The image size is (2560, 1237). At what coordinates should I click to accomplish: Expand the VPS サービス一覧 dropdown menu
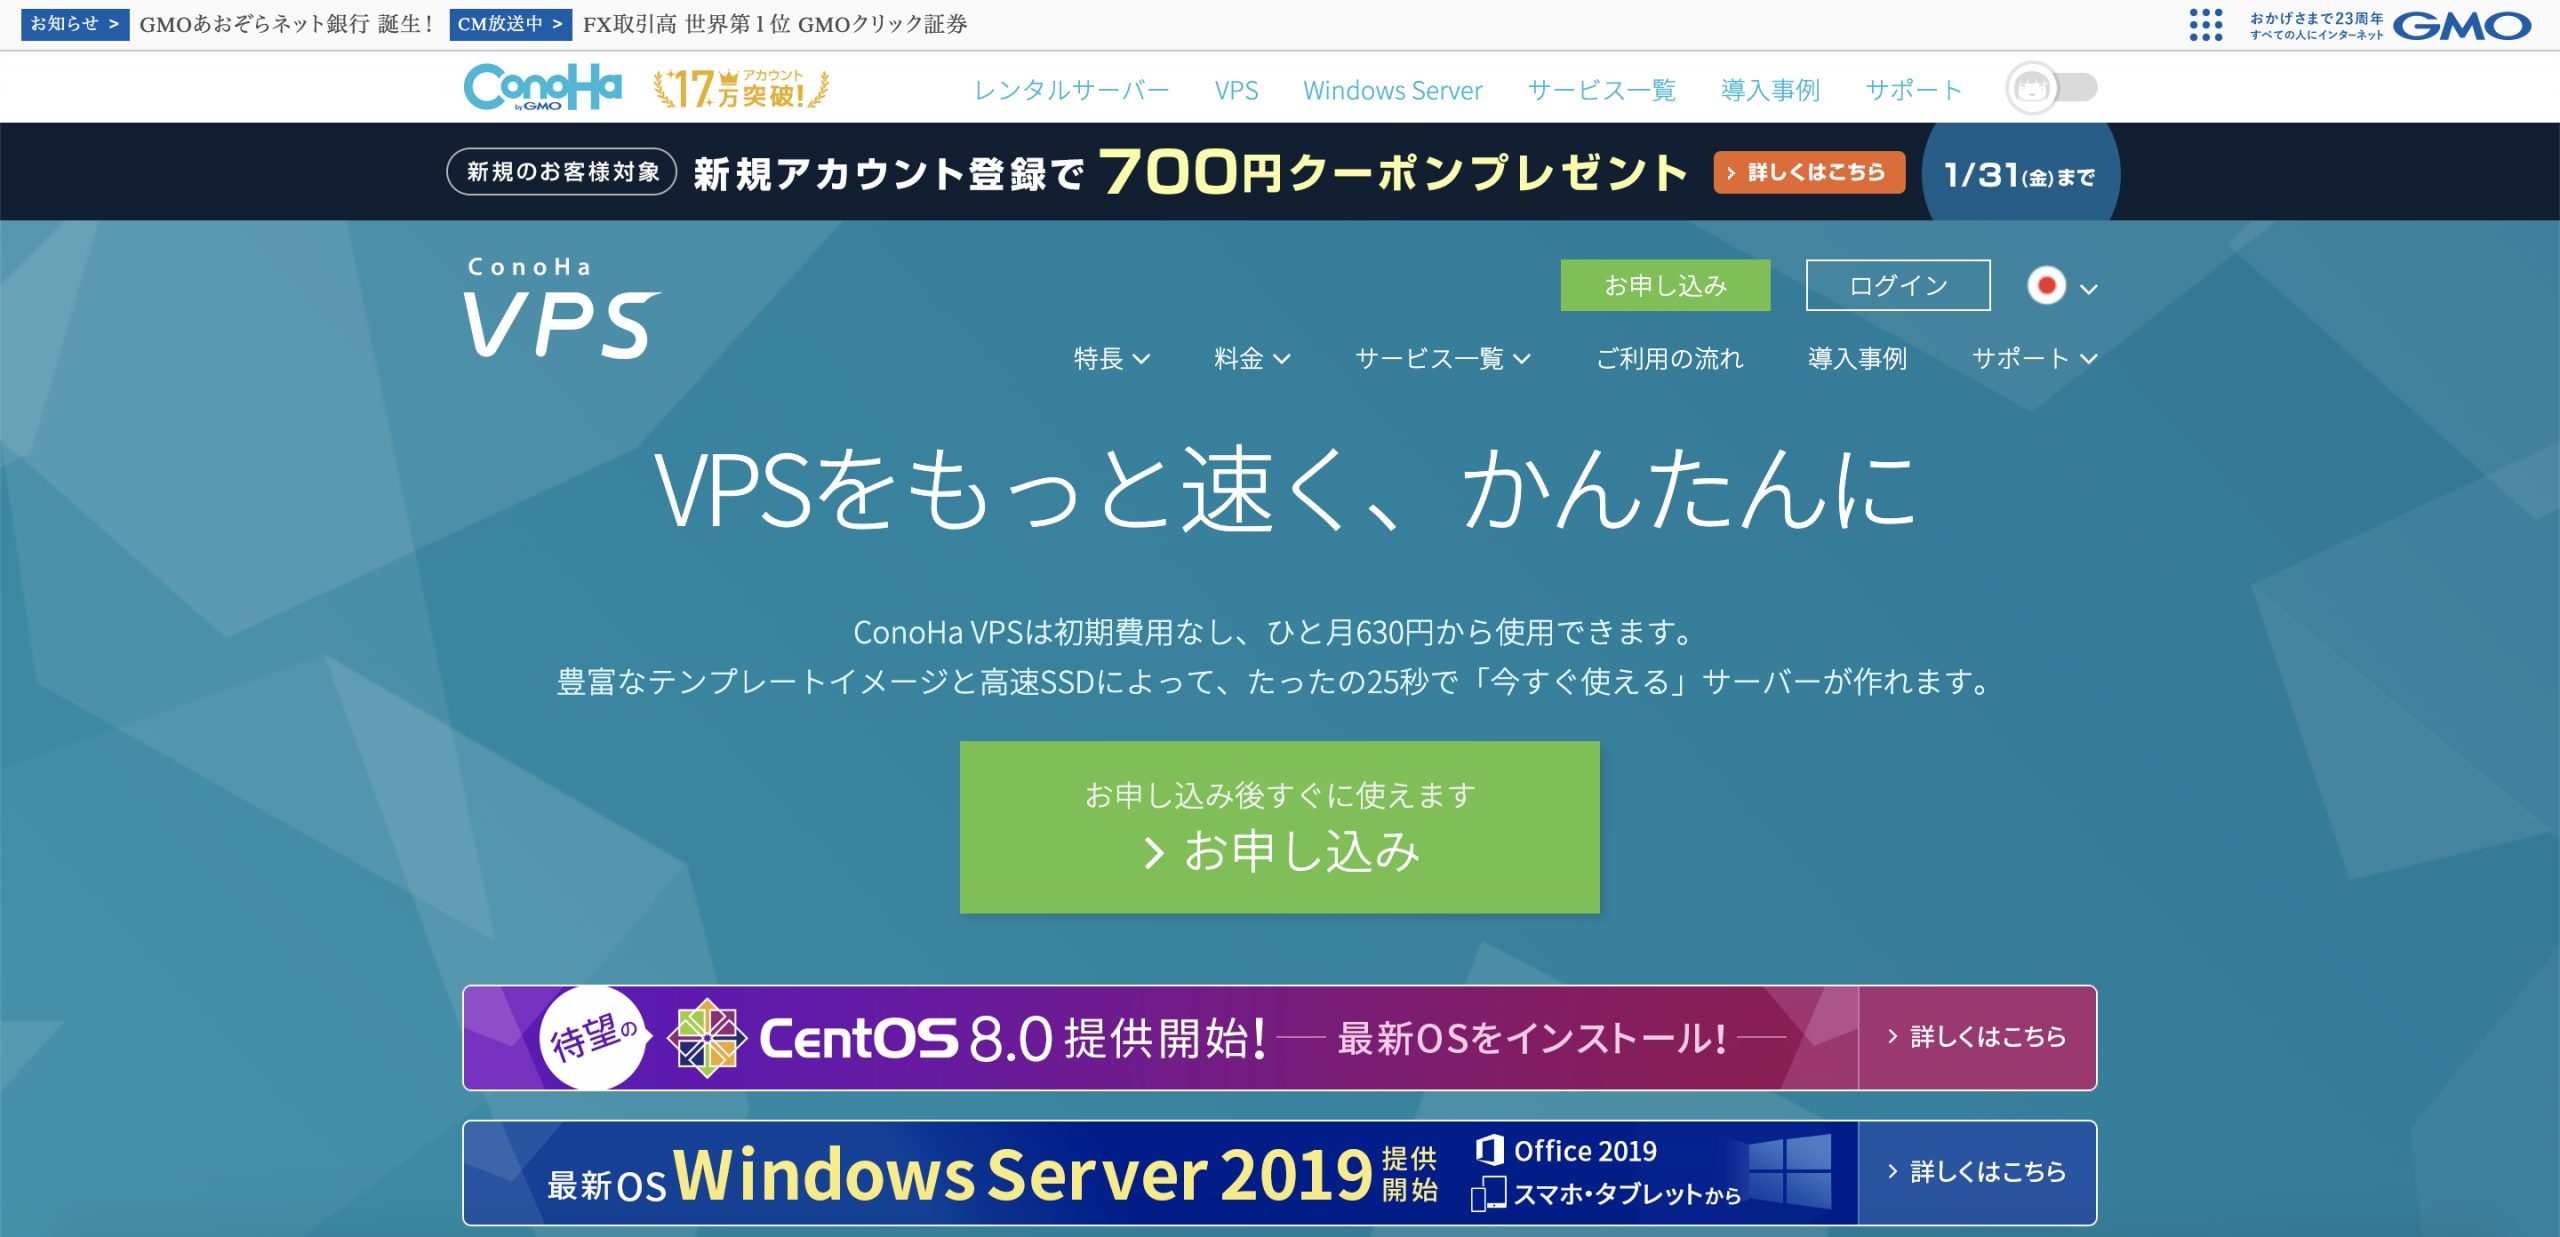pyautogui.click(x=1442, y=358)
